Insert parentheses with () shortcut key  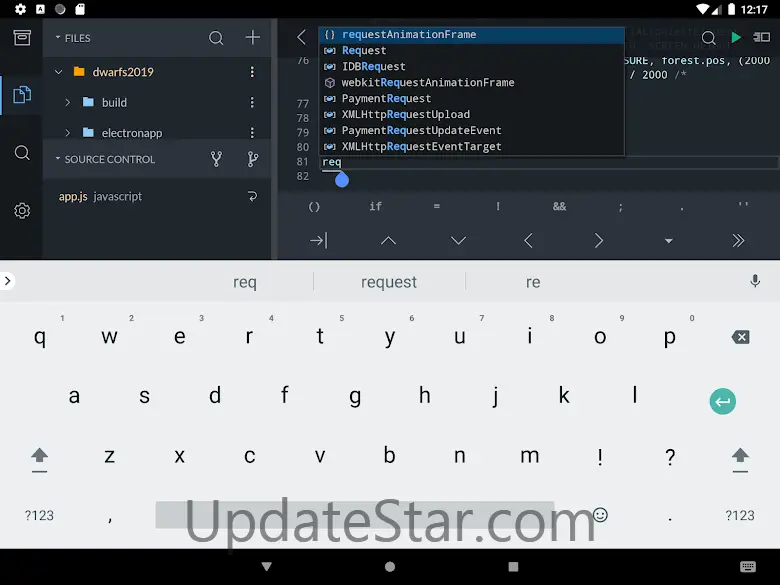(x=314, y=206)
